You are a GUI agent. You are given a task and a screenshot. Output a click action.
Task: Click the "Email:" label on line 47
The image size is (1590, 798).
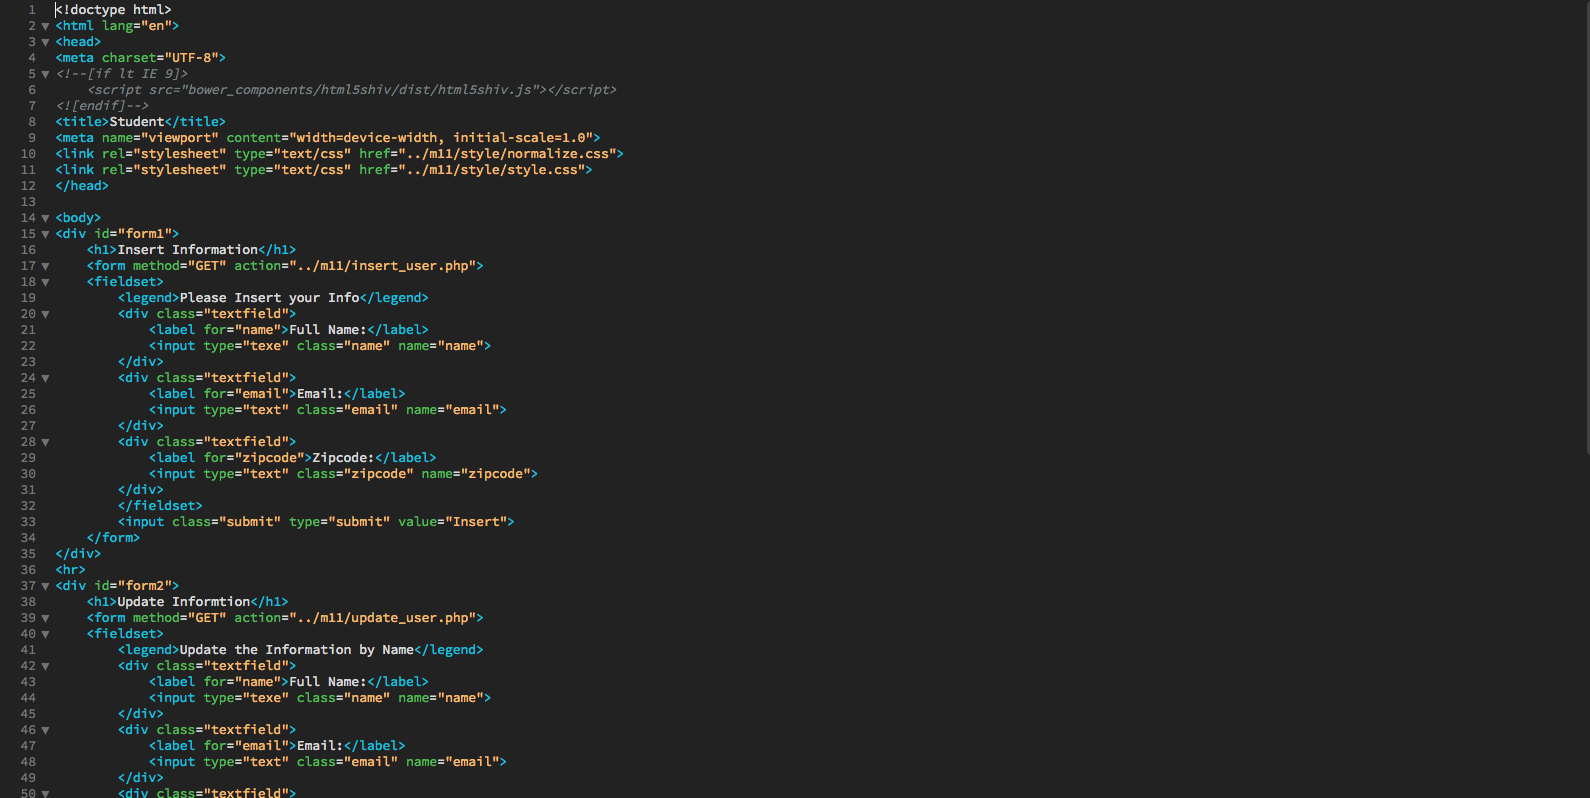[x=320, y=746]
